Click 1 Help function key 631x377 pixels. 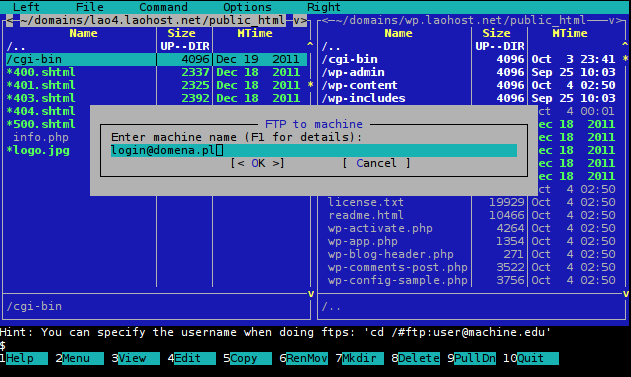(x=24, y=358)
